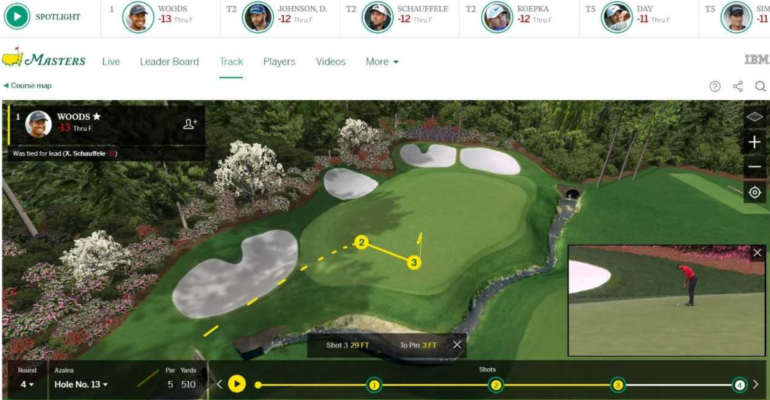Click the share icon
The image size is (770, 400).
coord(738,86)
